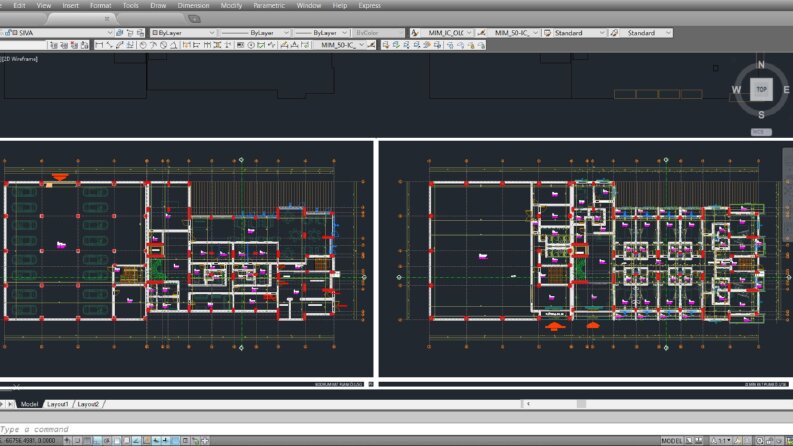Open the Dimension menu

pyautogui.click(x=193, y=6)
